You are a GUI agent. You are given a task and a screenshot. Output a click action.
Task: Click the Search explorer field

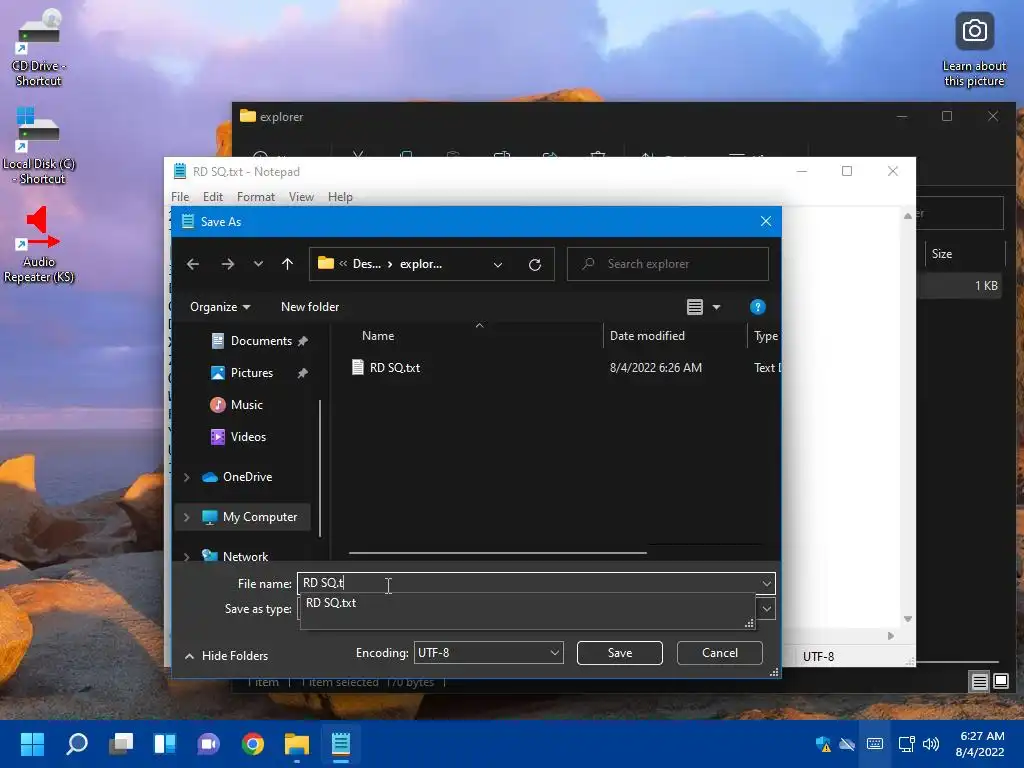click(x=667, y=264)
